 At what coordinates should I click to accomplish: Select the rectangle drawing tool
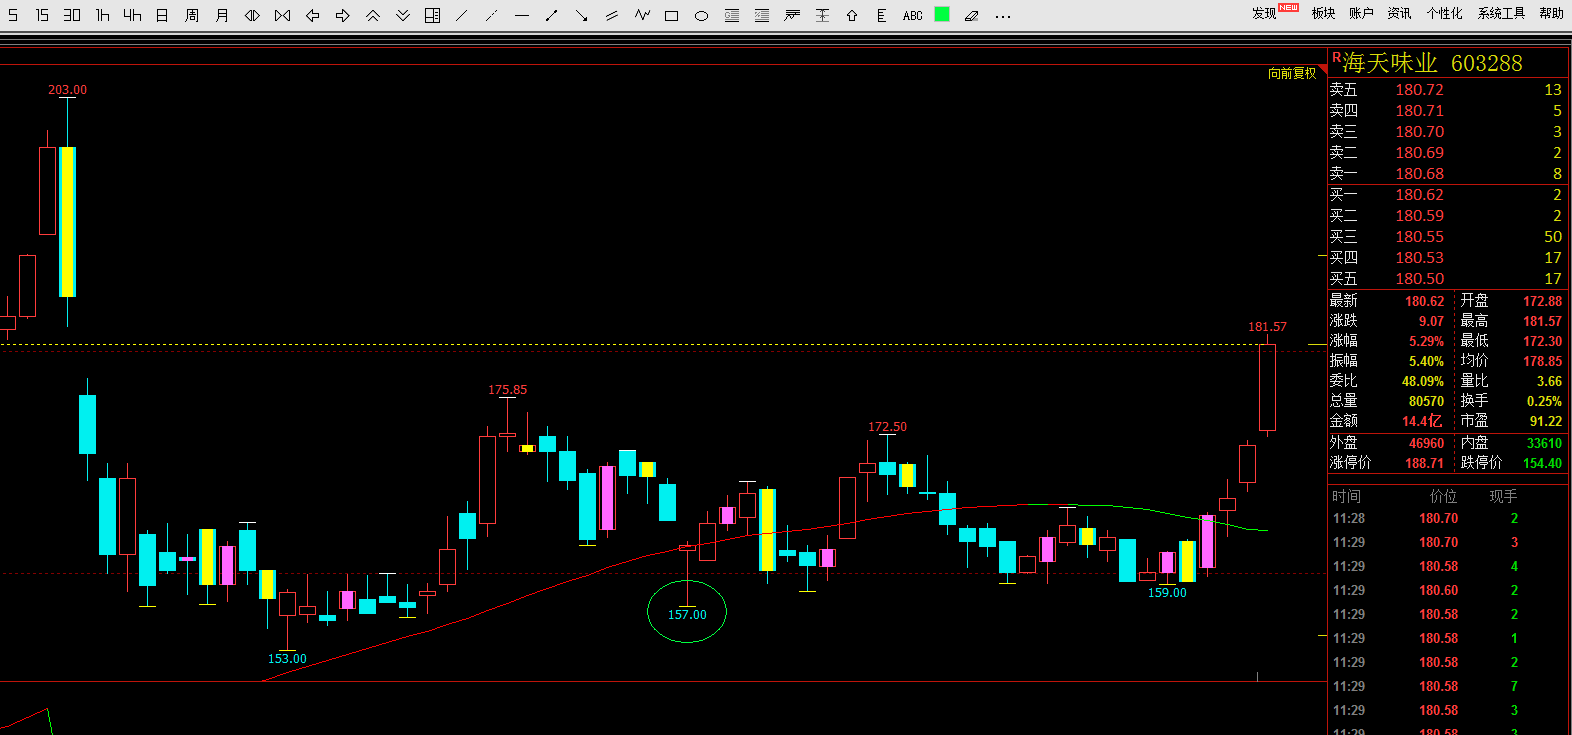pyautogui.click(x=672, y=15)
